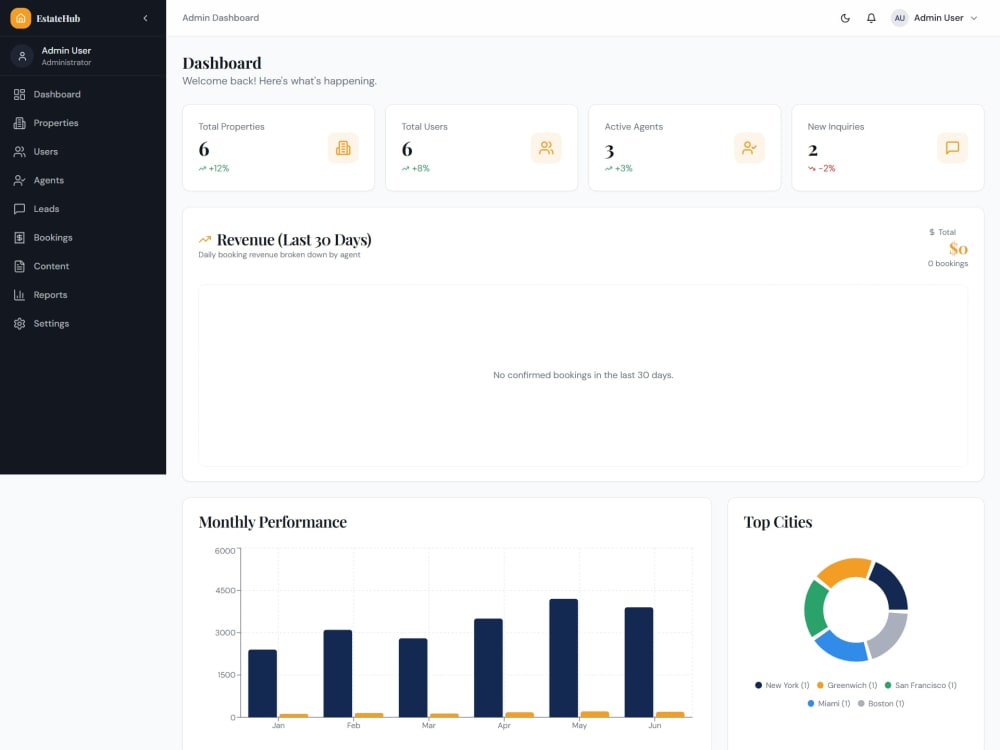Click the New Inquiries message icon
Viewport: 1000px width, 750px height.
(952, 148)
